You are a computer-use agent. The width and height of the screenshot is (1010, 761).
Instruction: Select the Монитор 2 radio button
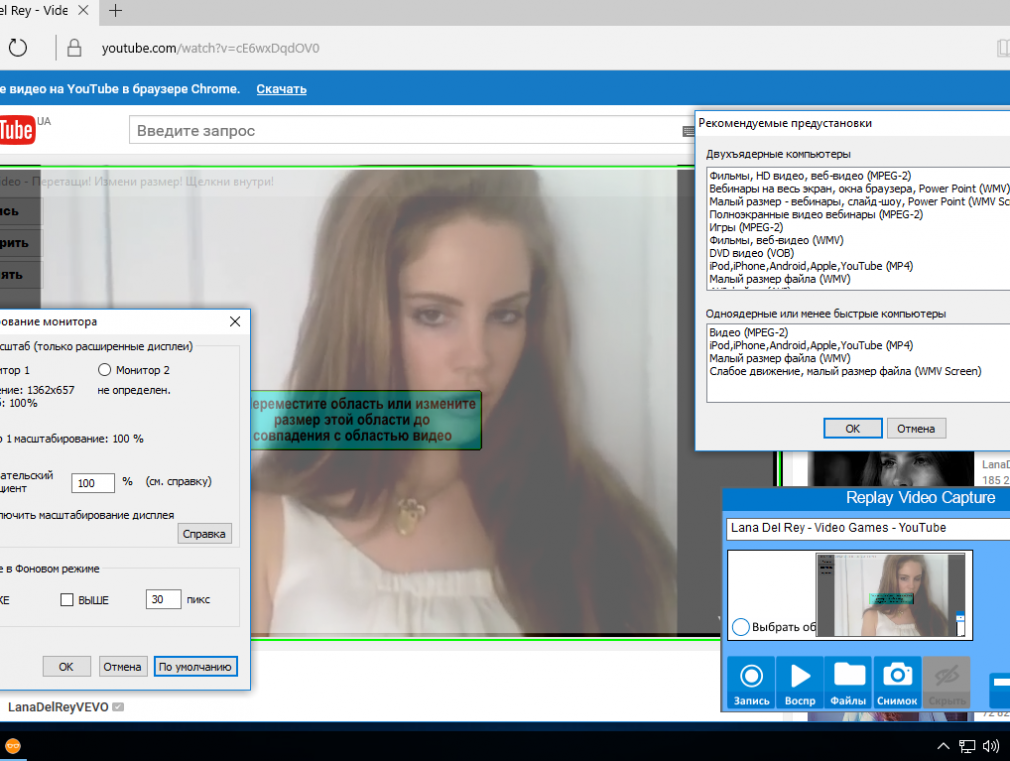[x=104, y=370]
